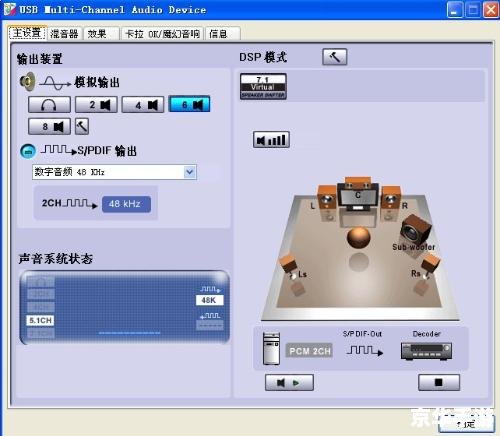Click the Decoder receiver icon
The width and height of the screenshot is (500, 436).
pos(426,351)
